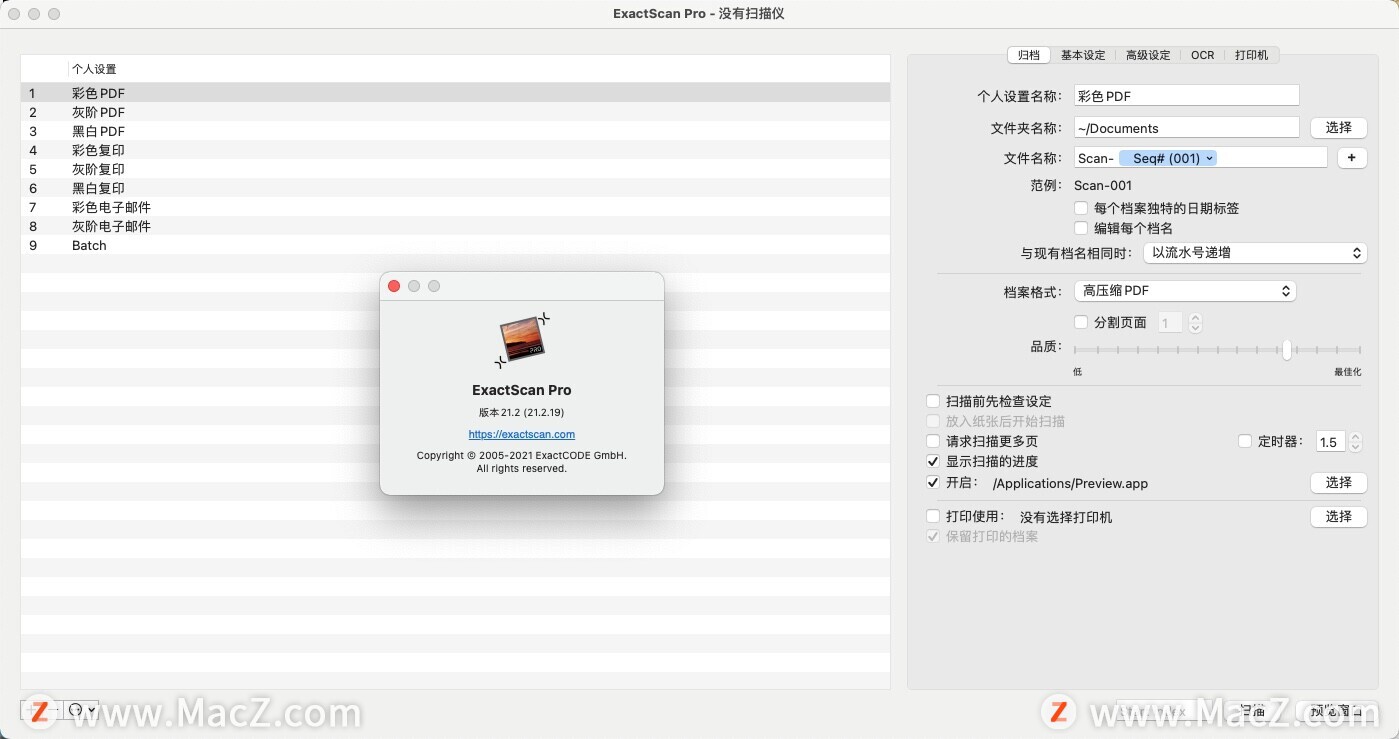Click 选择 button for printer selection
Image resolution: width=1399 pixels, height=739 pixels.
(x=1339, y=516)
